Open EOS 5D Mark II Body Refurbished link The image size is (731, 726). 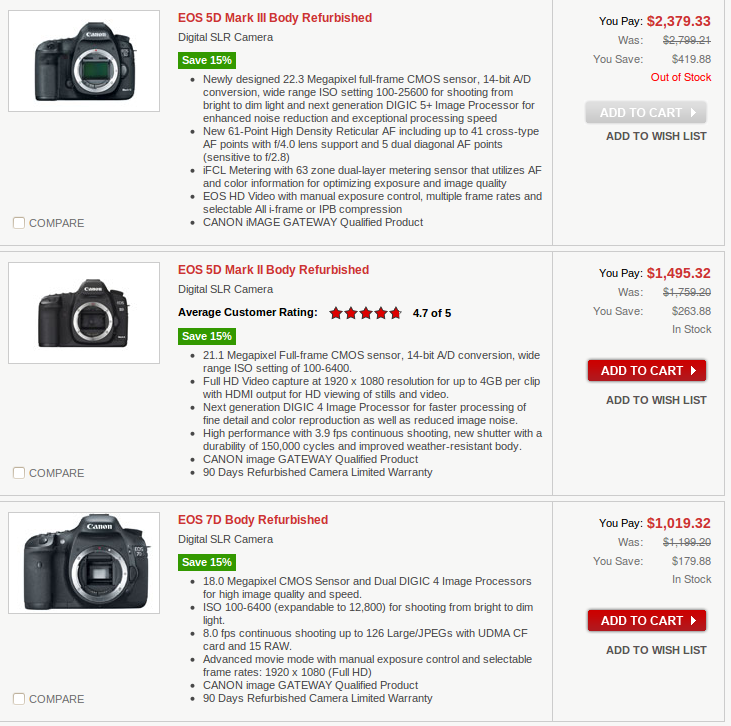(273, 270)
